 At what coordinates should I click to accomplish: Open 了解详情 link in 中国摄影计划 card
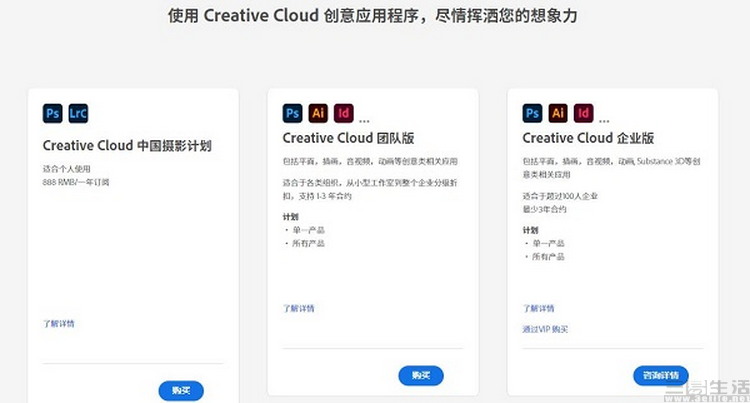pyautogui.click(x=59, y=324)
